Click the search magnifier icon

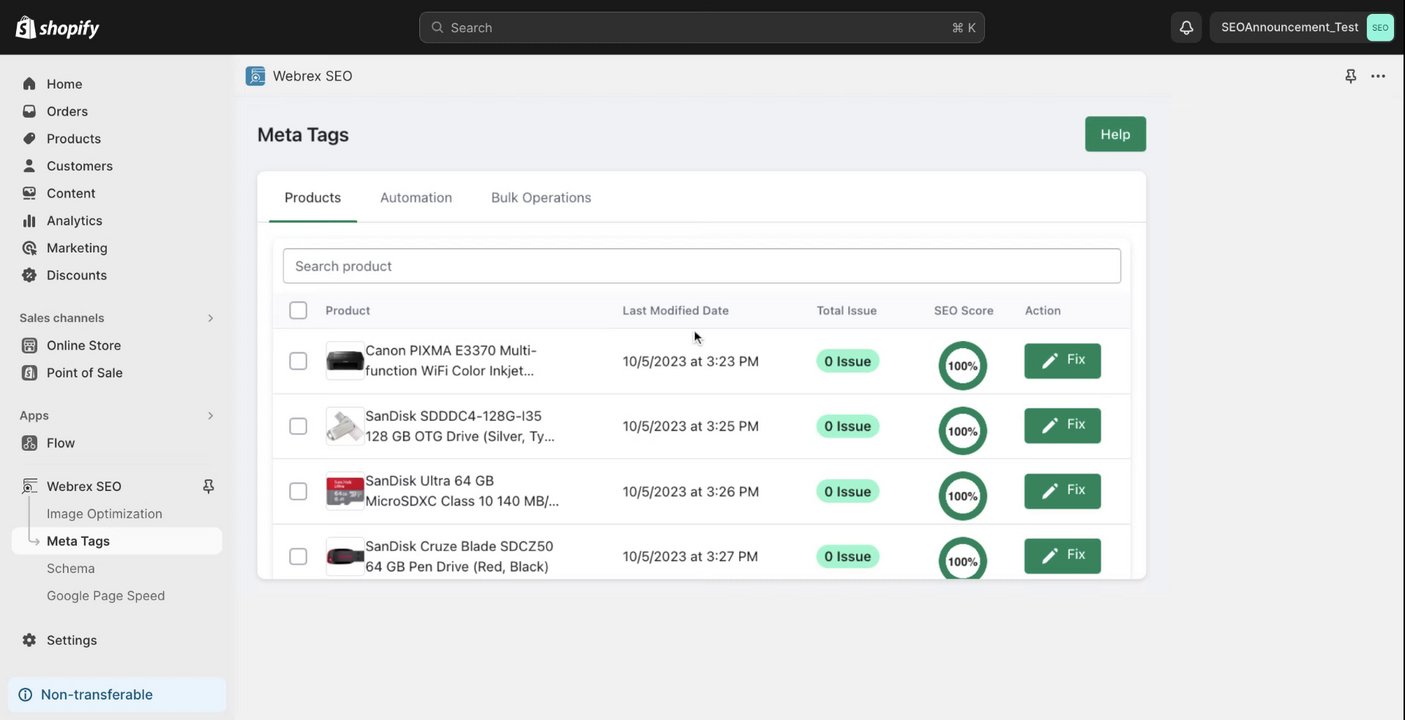coord(437,27)
